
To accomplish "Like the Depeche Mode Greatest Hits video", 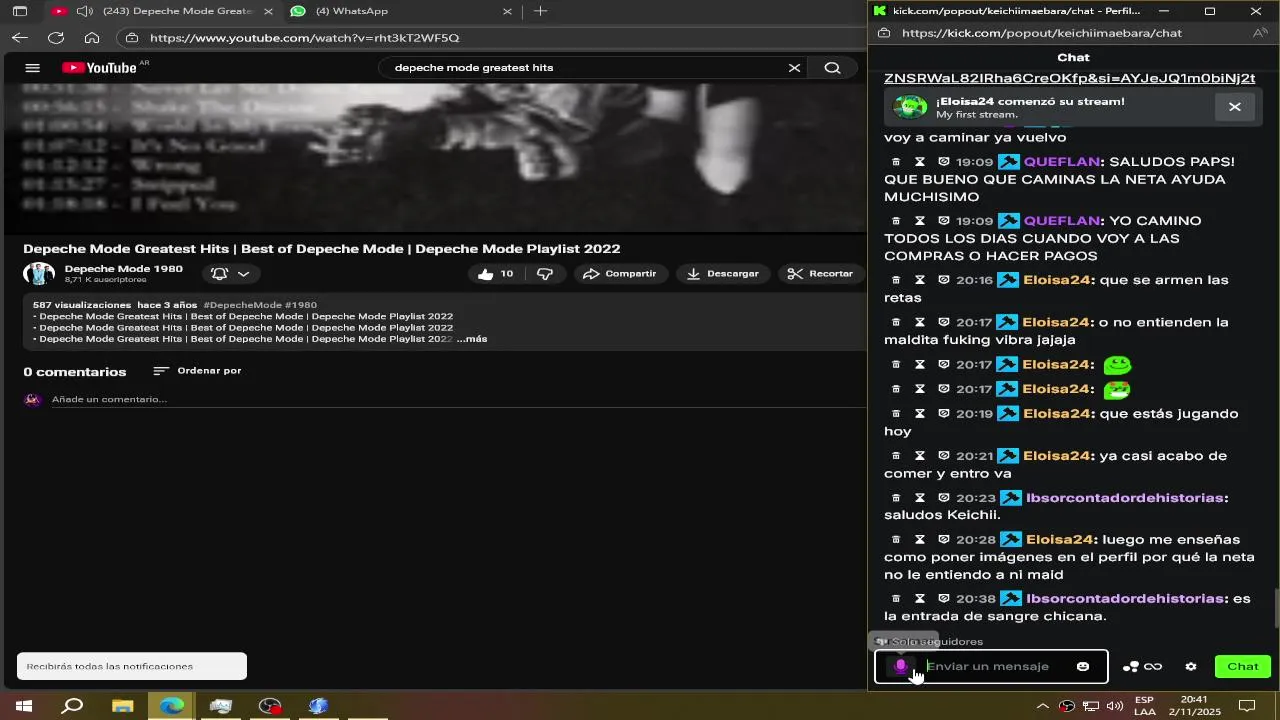I will [498, 274].
